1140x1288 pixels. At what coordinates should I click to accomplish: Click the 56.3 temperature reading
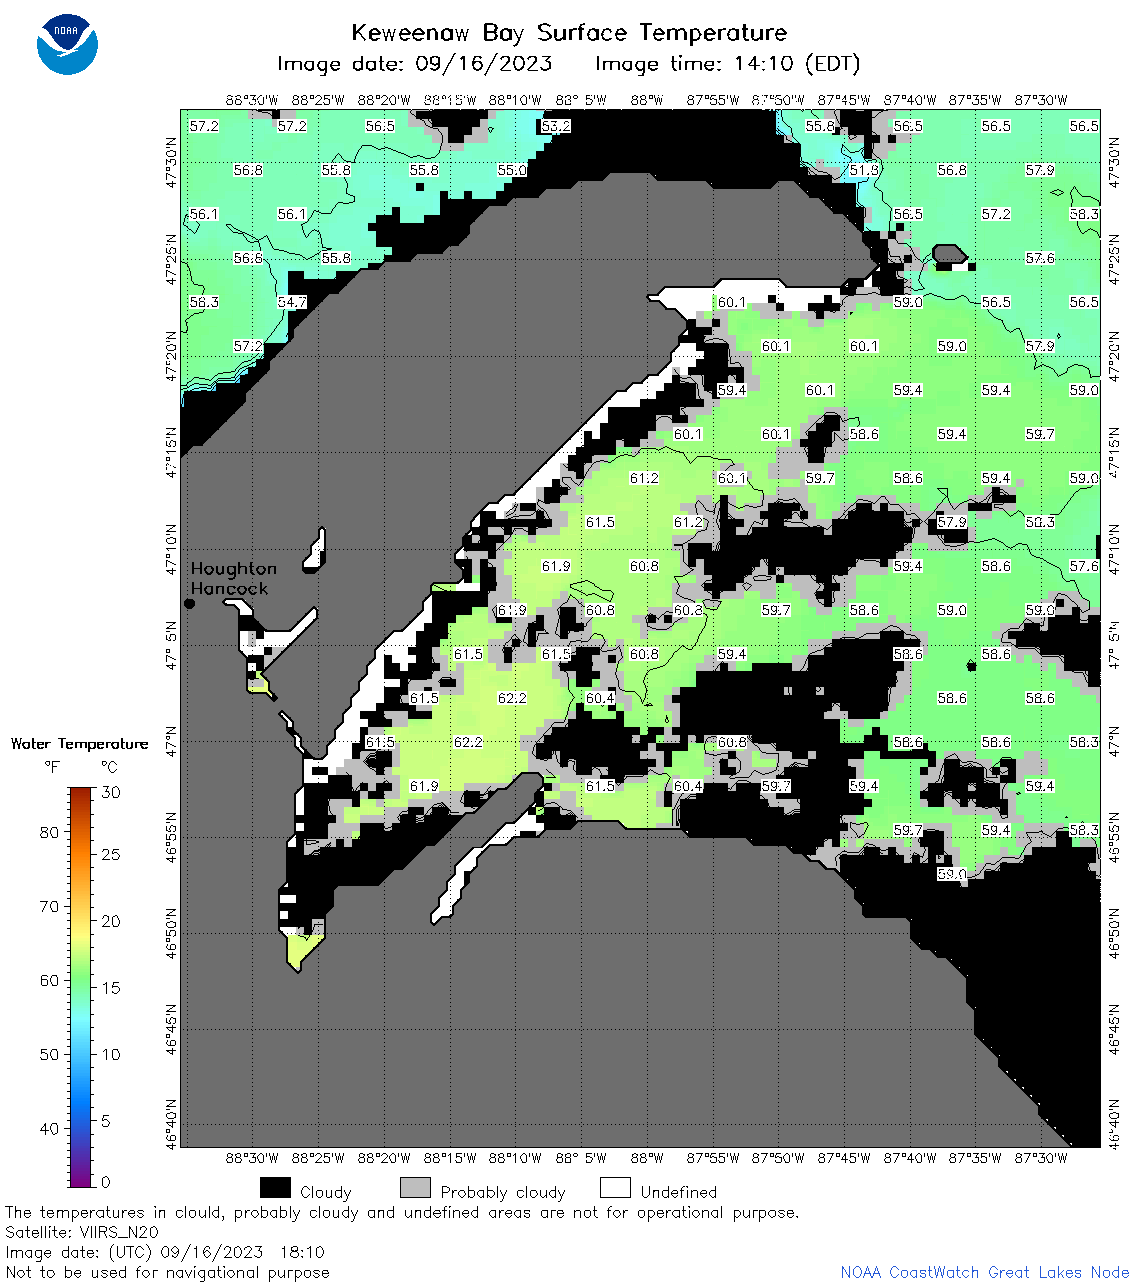[204, 302]
